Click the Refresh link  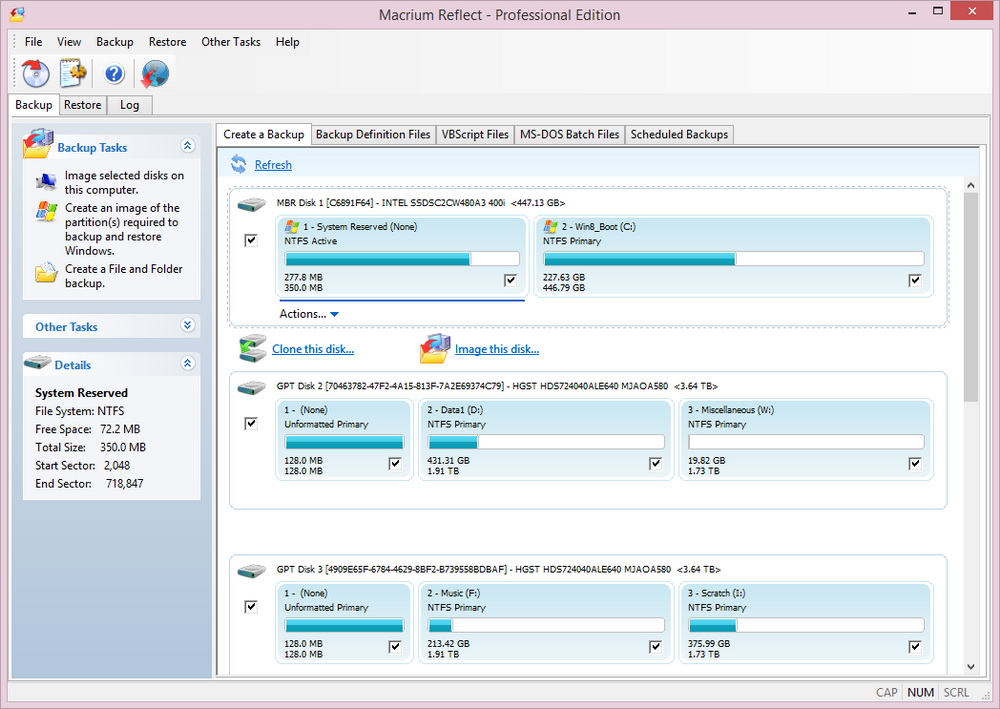click(x=273, y=165)
